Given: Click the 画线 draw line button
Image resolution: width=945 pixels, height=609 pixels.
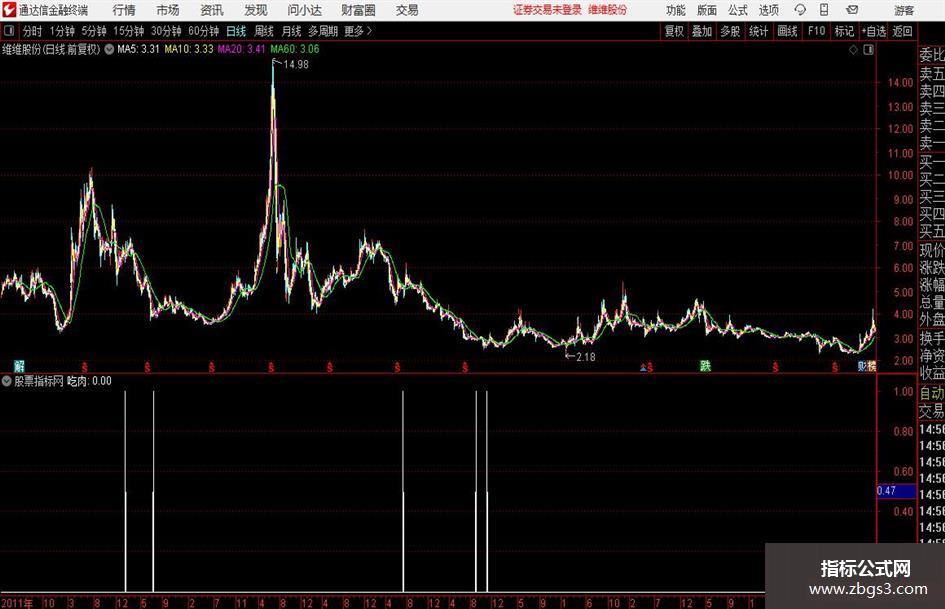Looking at the screenshot, I should pyautogui.click(x=787, y=31).
